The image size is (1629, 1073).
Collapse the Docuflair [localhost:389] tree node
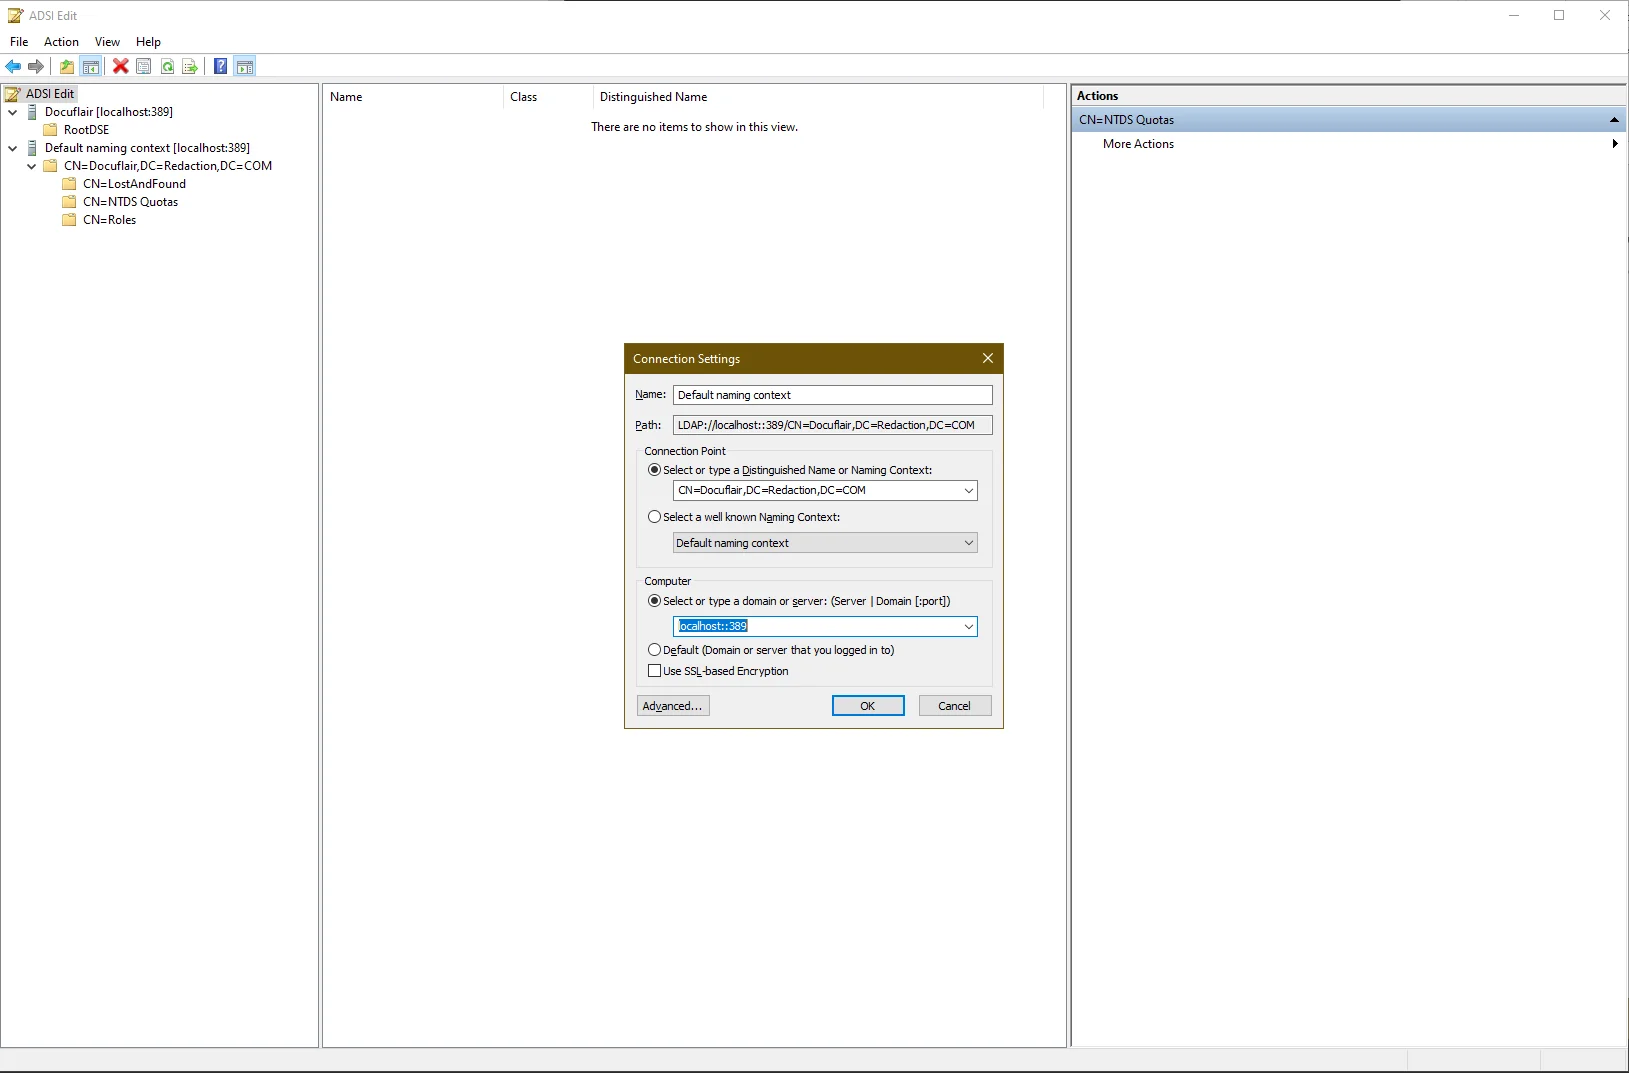point(13,112)
